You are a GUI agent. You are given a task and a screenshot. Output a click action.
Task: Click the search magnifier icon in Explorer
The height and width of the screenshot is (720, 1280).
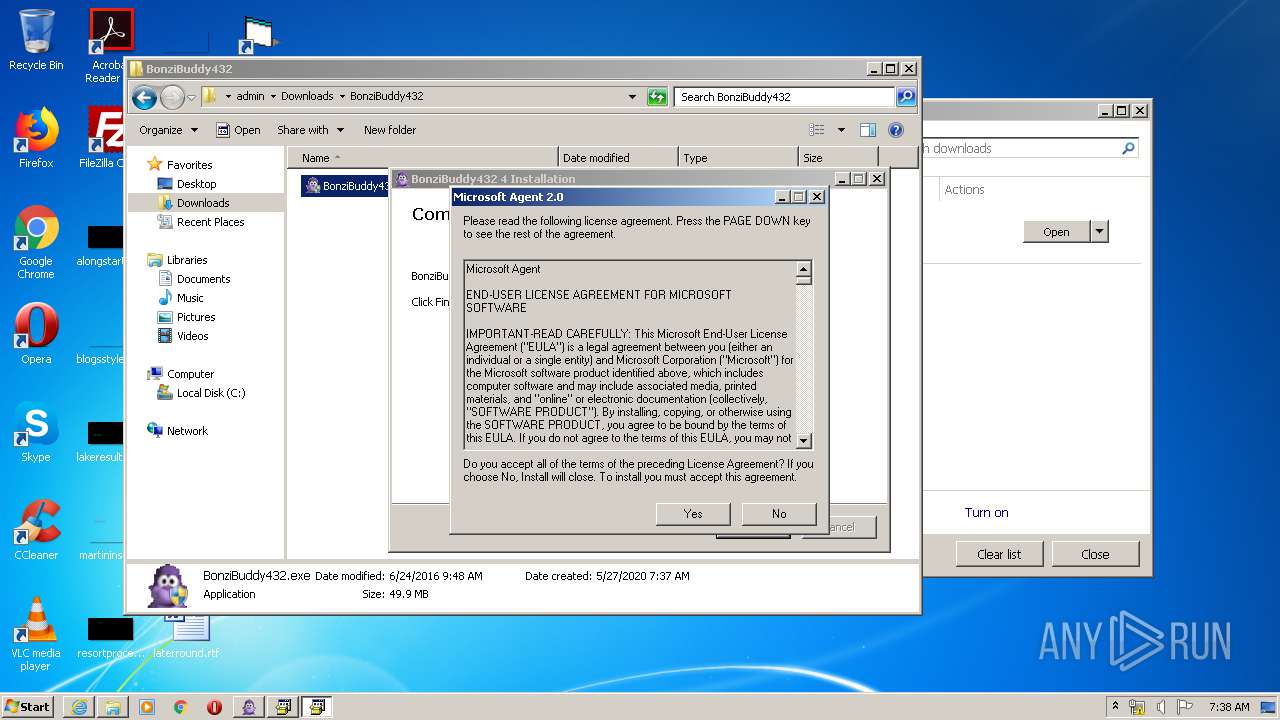(906, 97)
